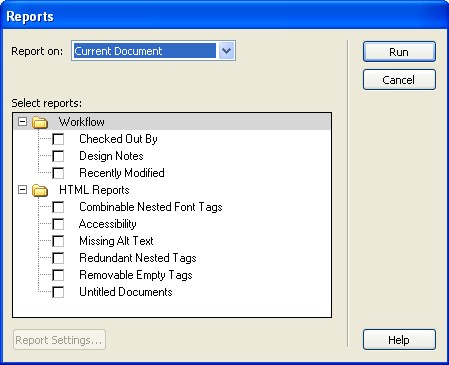Screen dimensions: 449x365
Task: Click the Workflow folder icon
Action: 40,122
